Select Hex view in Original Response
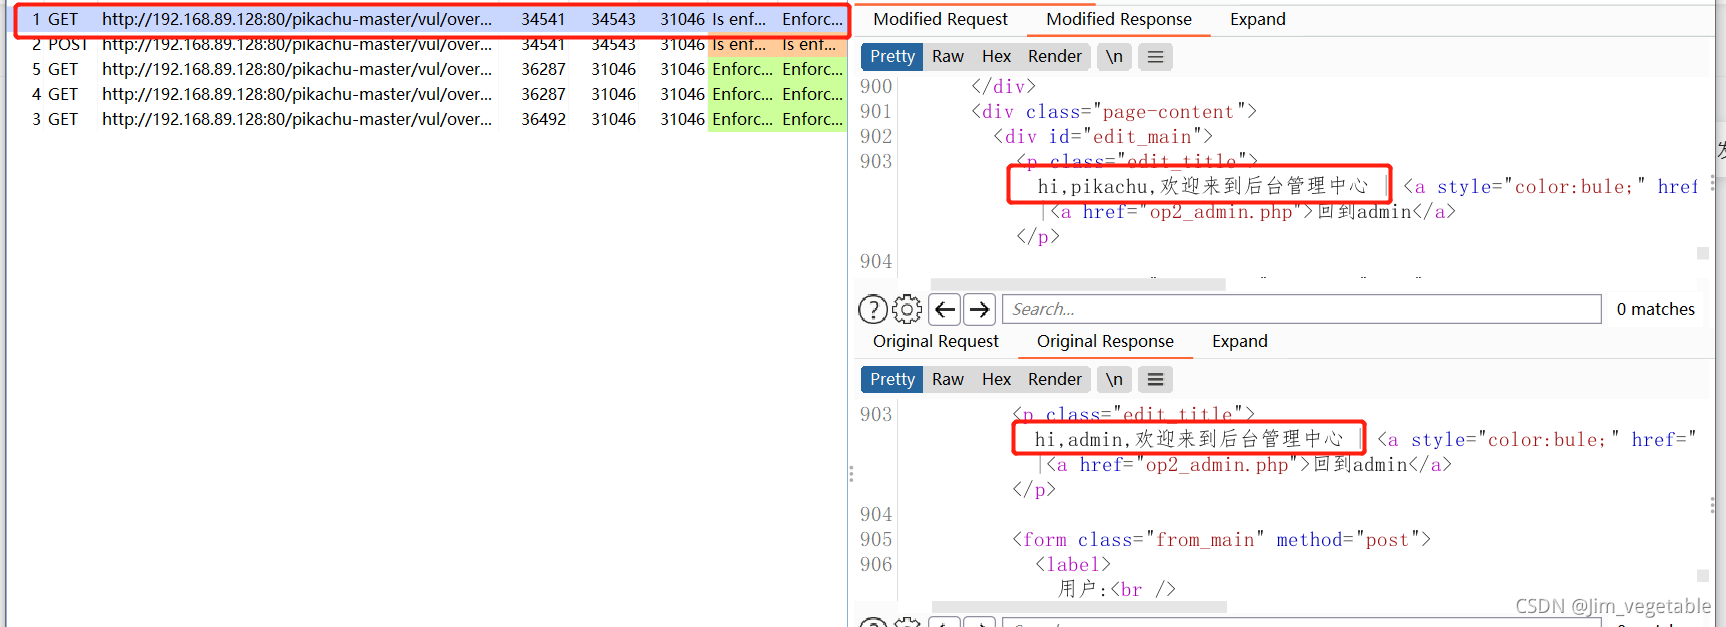 tap(996, 380)
